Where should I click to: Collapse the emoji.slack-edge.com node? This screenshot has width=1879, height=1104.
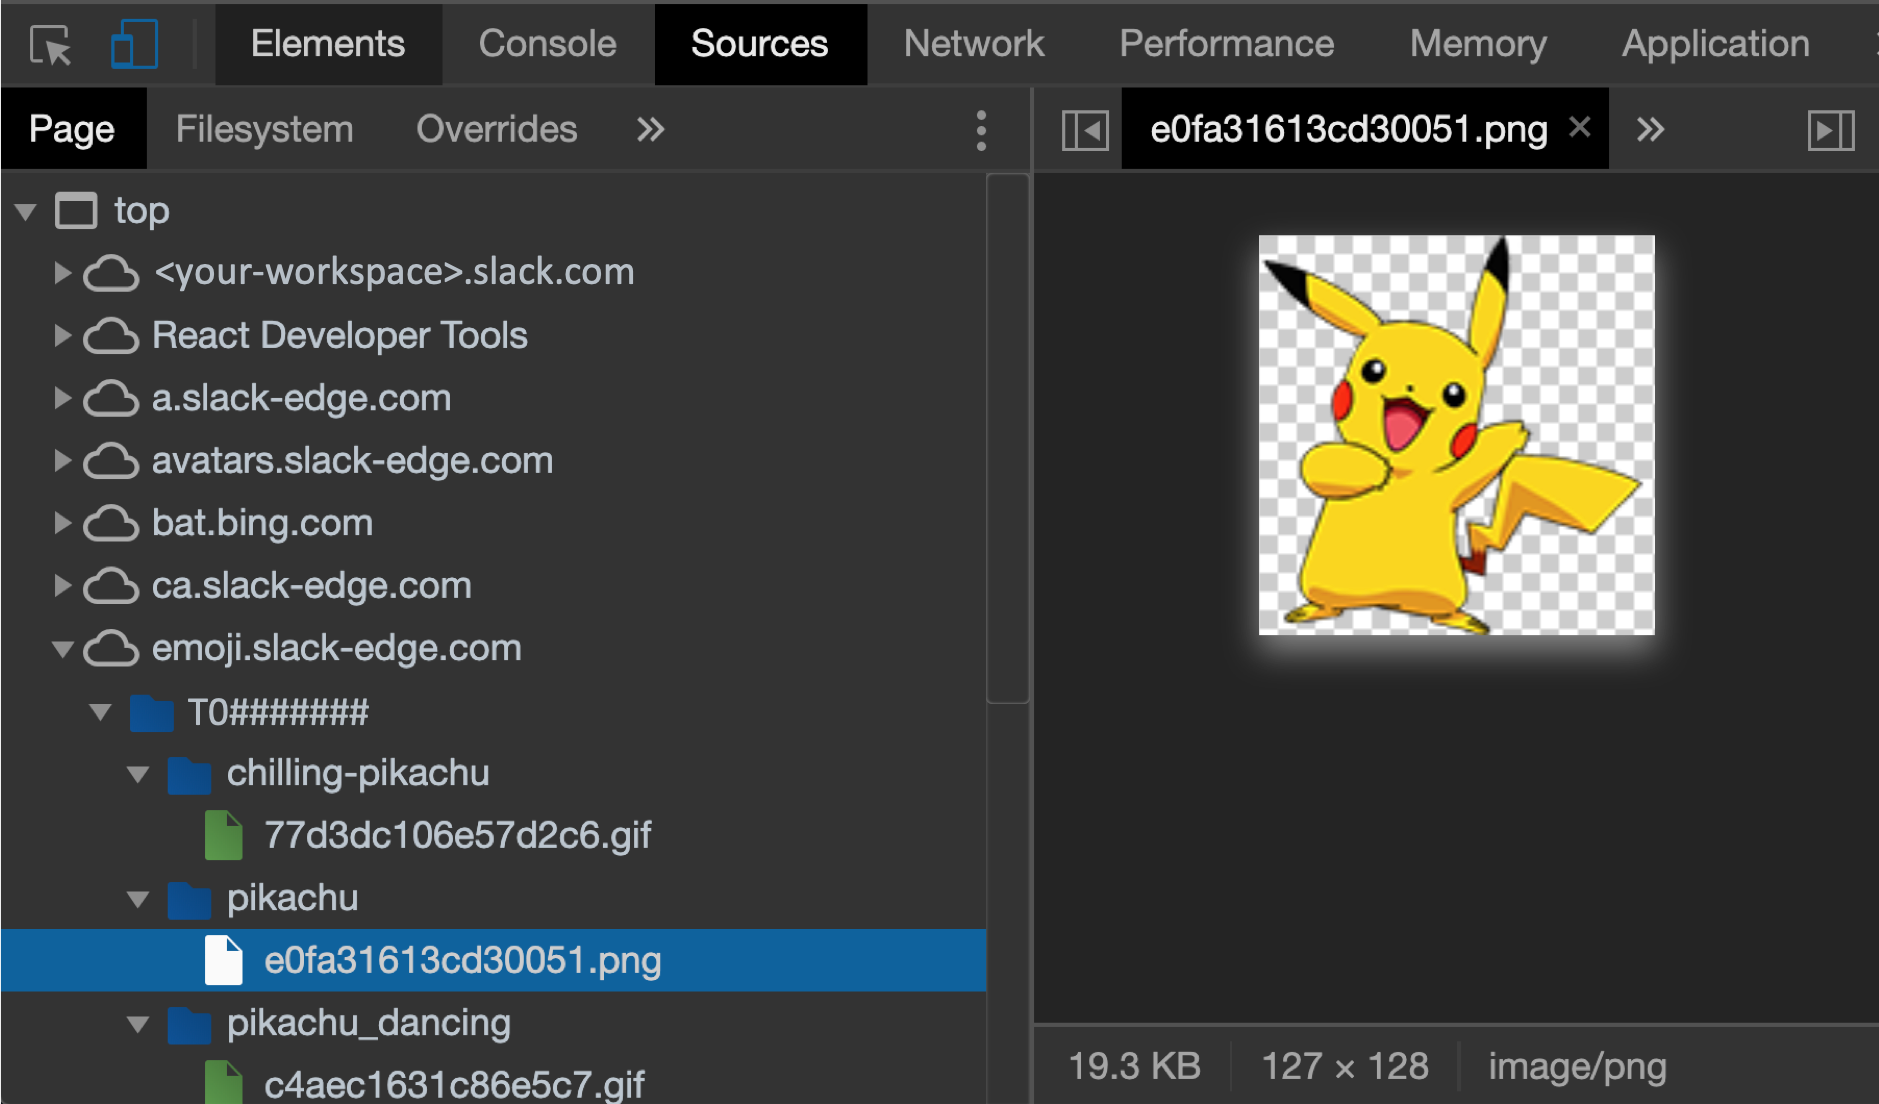pos(63,650)
